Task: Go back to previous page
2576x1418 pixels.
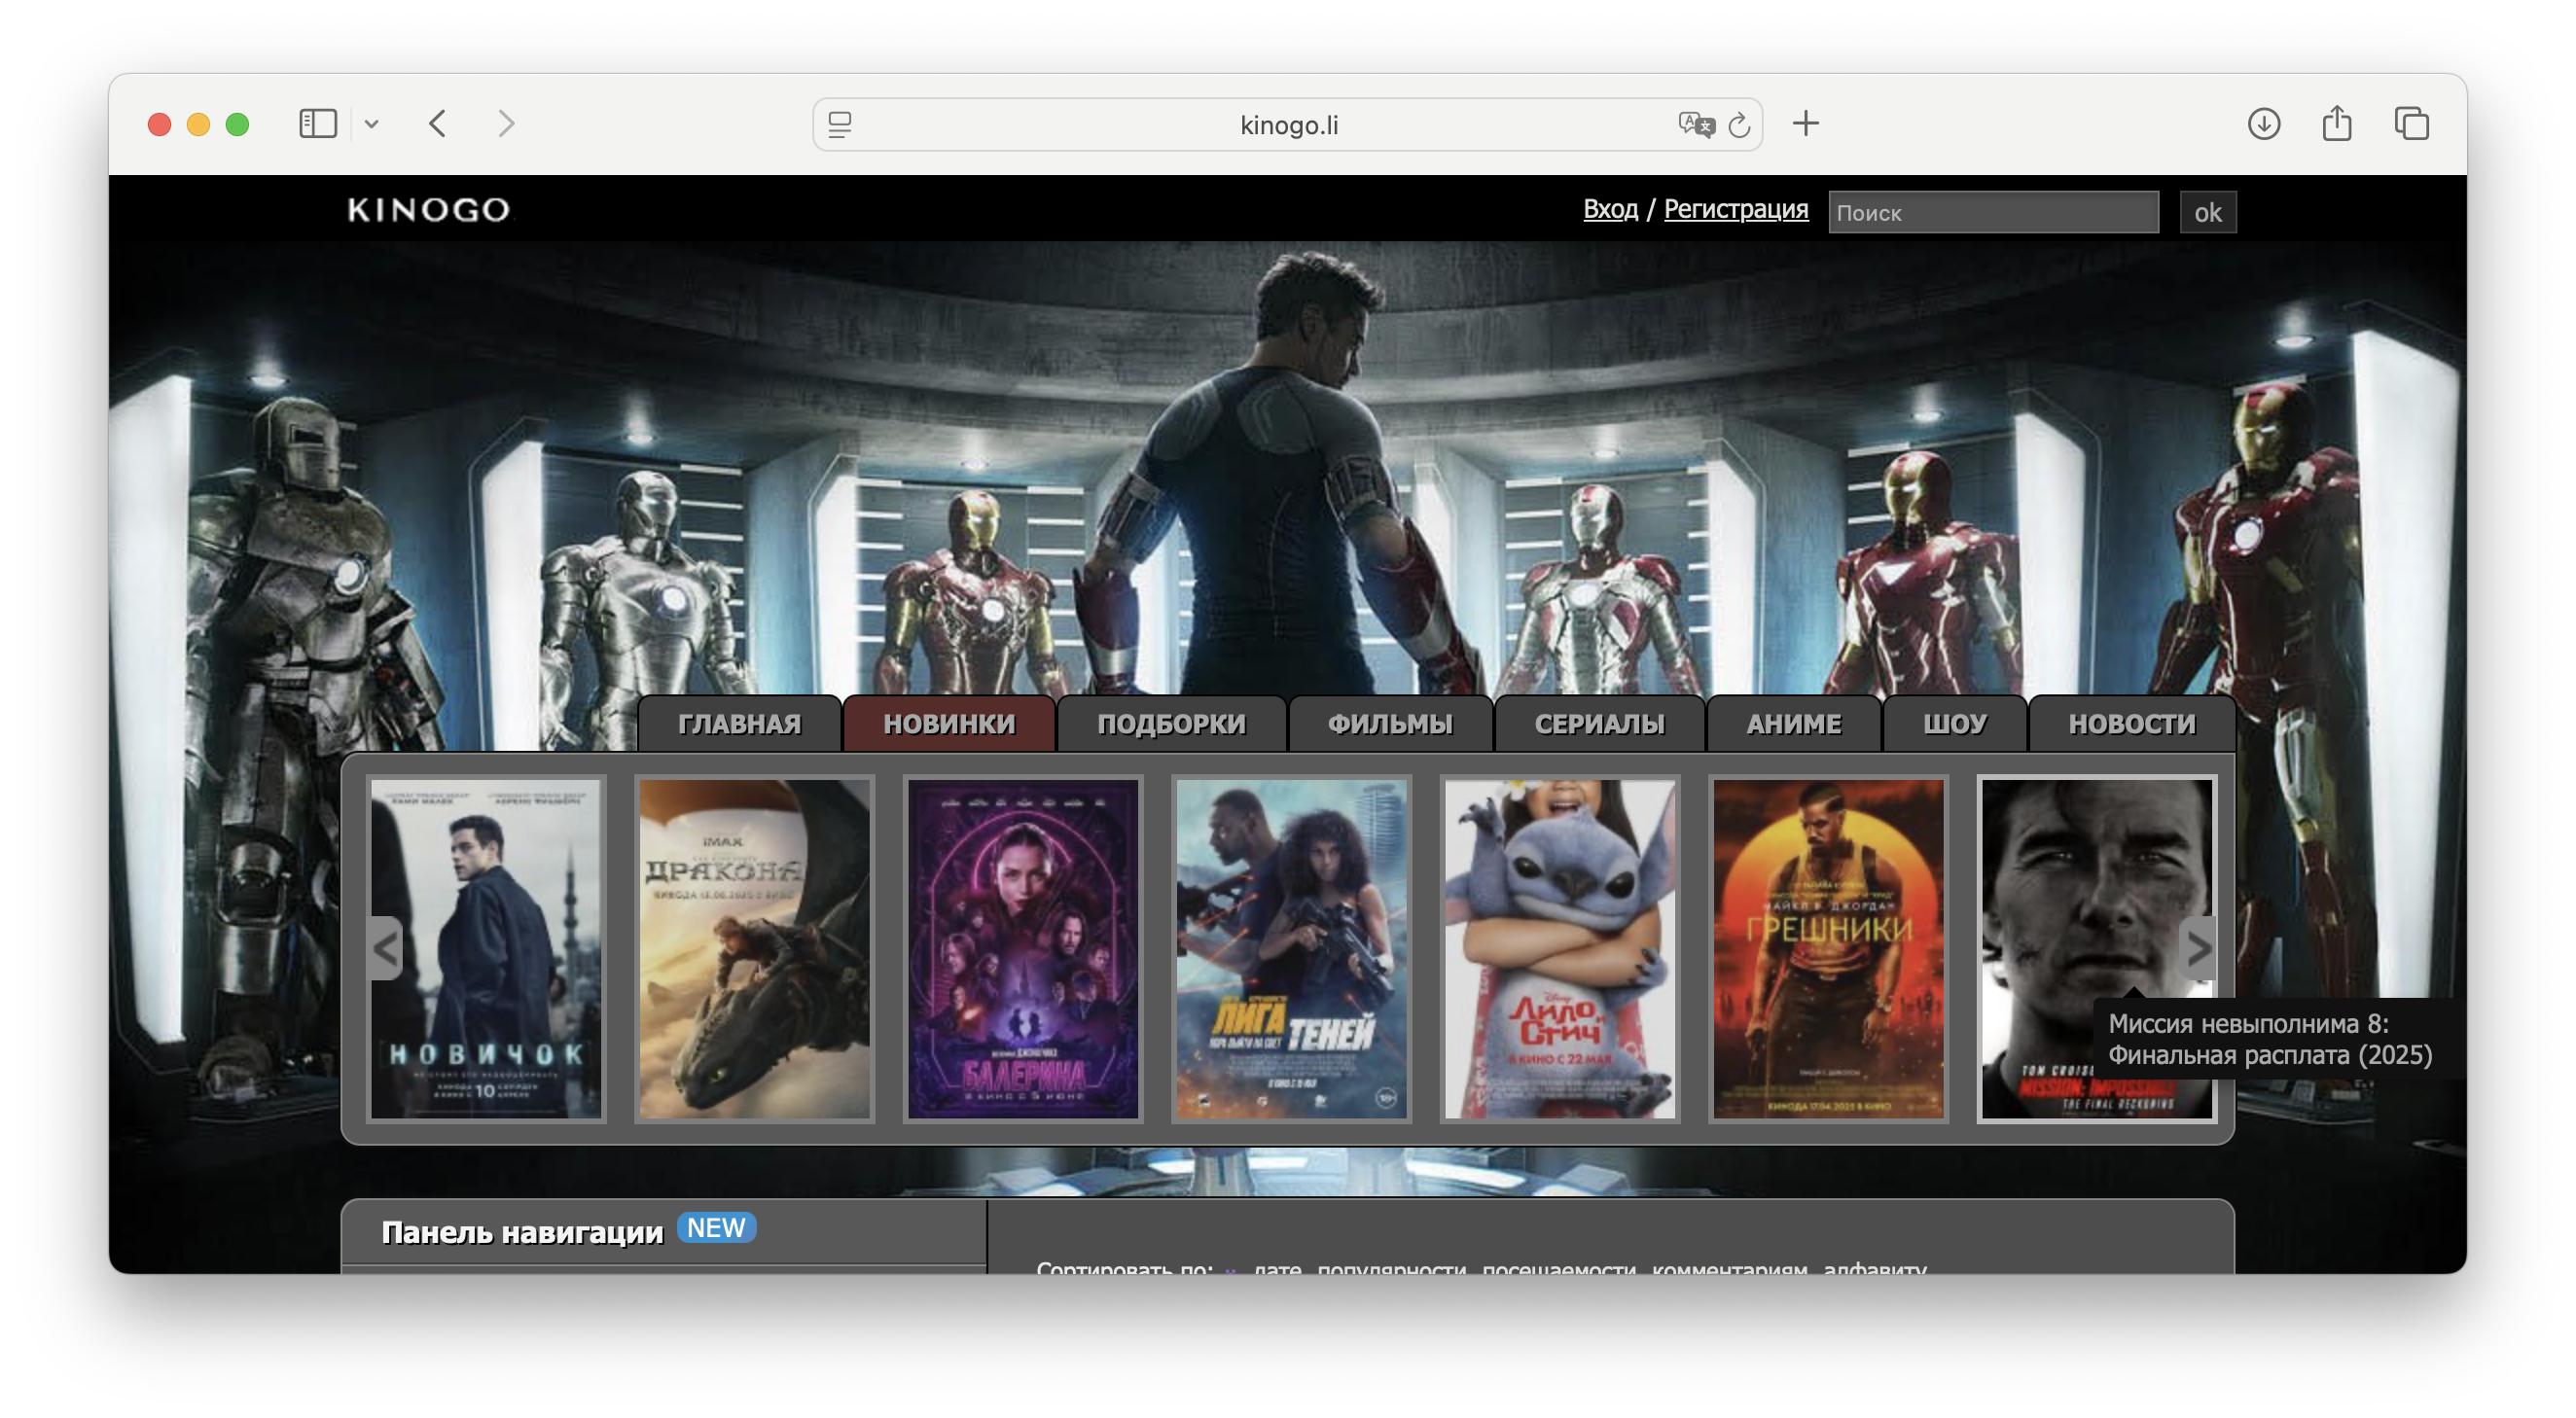Action: point(438,124)
